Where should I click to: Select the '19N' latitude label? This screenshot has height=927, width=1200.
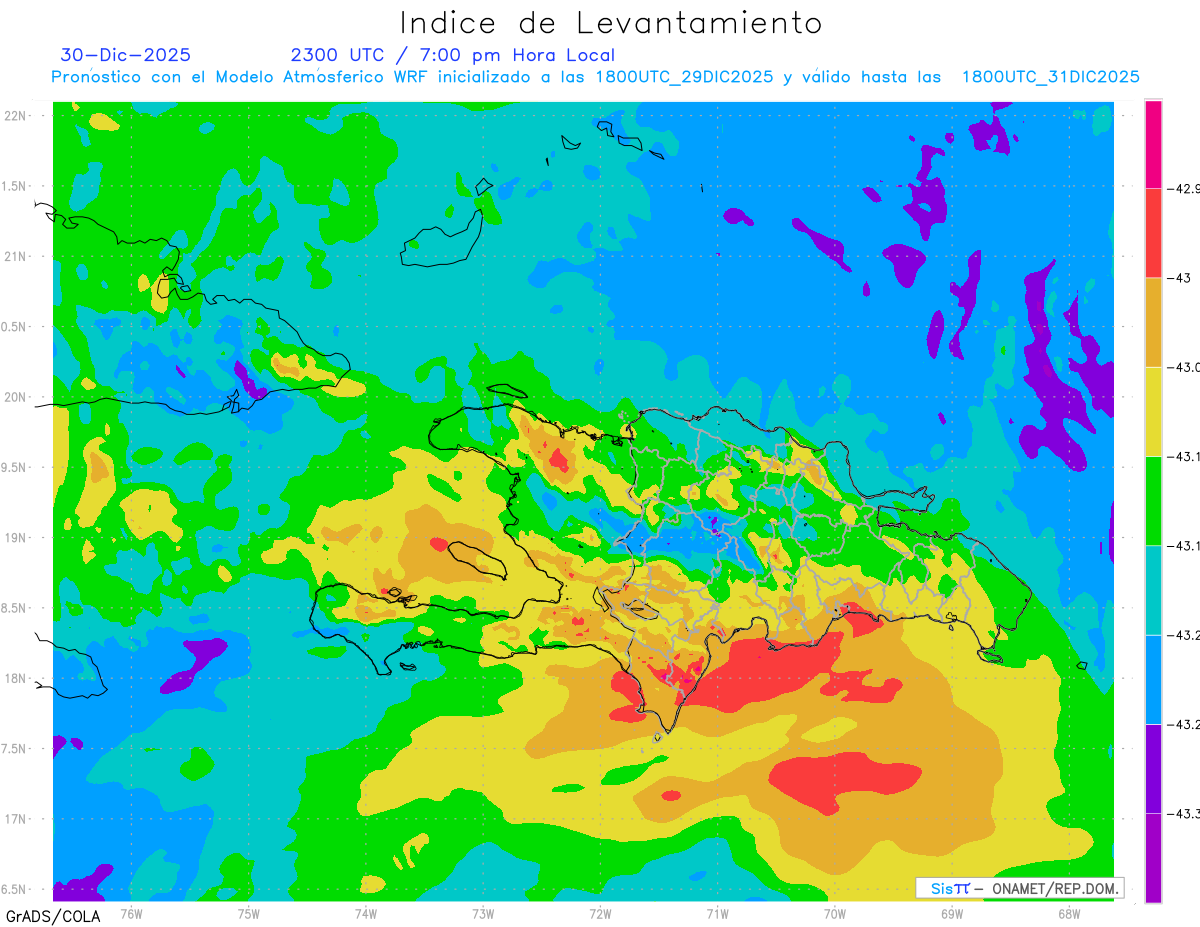coord(15,538)
